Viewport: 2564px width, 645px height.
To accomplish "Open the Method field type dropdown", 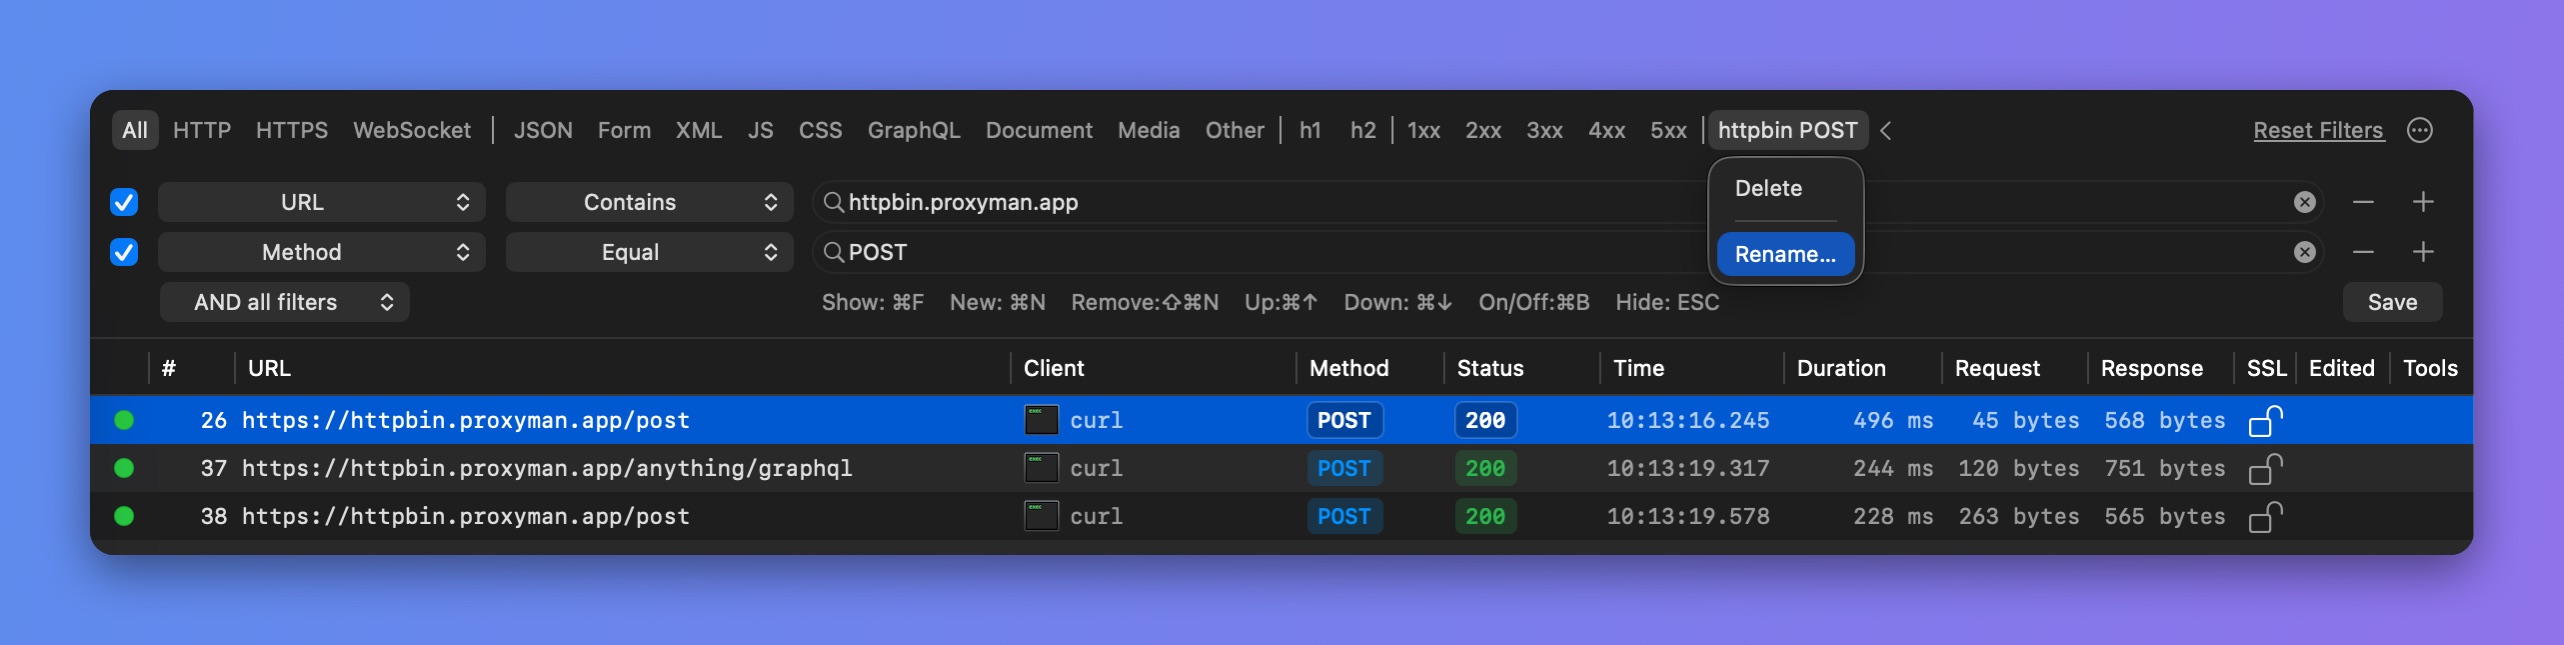I will [322, 252].
